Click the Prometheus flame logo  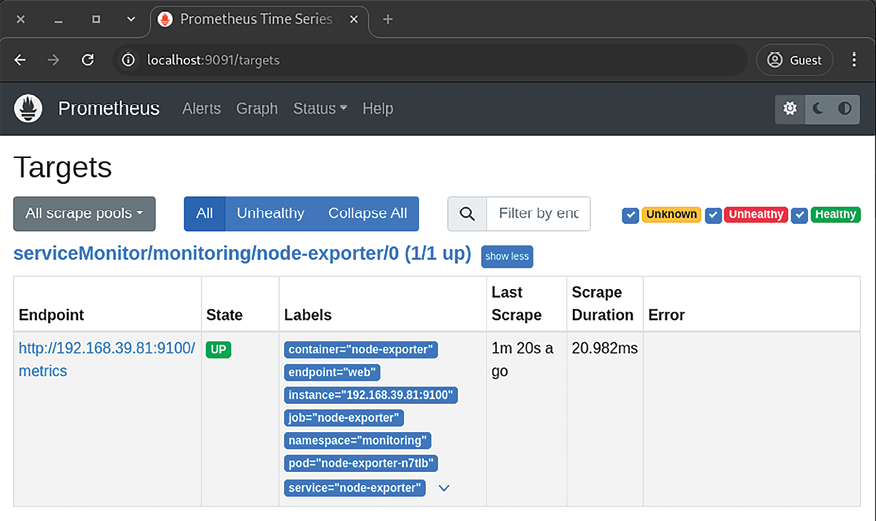pos(29,109)
